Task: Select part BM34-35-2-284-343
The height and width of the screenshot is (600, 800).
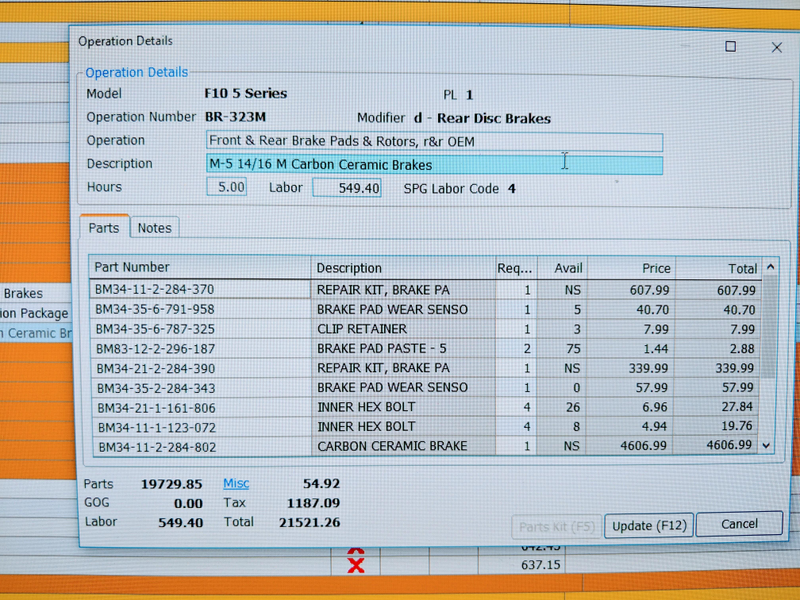Action: (x=202, y=388)
